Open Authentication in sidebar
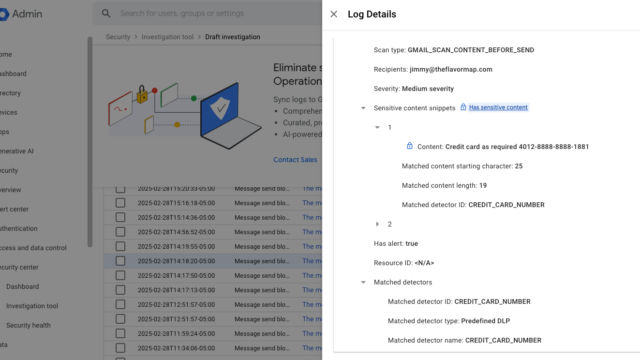The height and width of the screenshot is (360, 640). coord(18,229)
